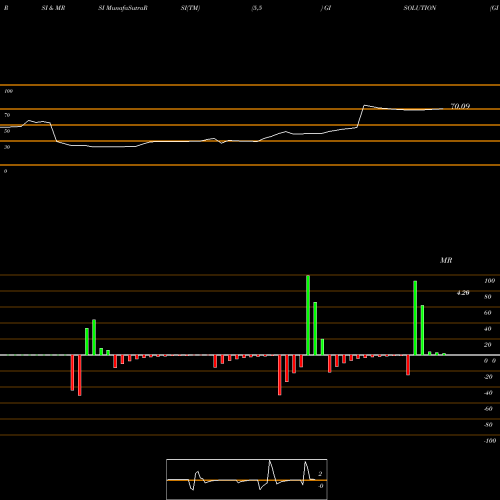
Task: Click the header text 'SI(TM)'
Action: pyautogui.click(x=190, y=8)
